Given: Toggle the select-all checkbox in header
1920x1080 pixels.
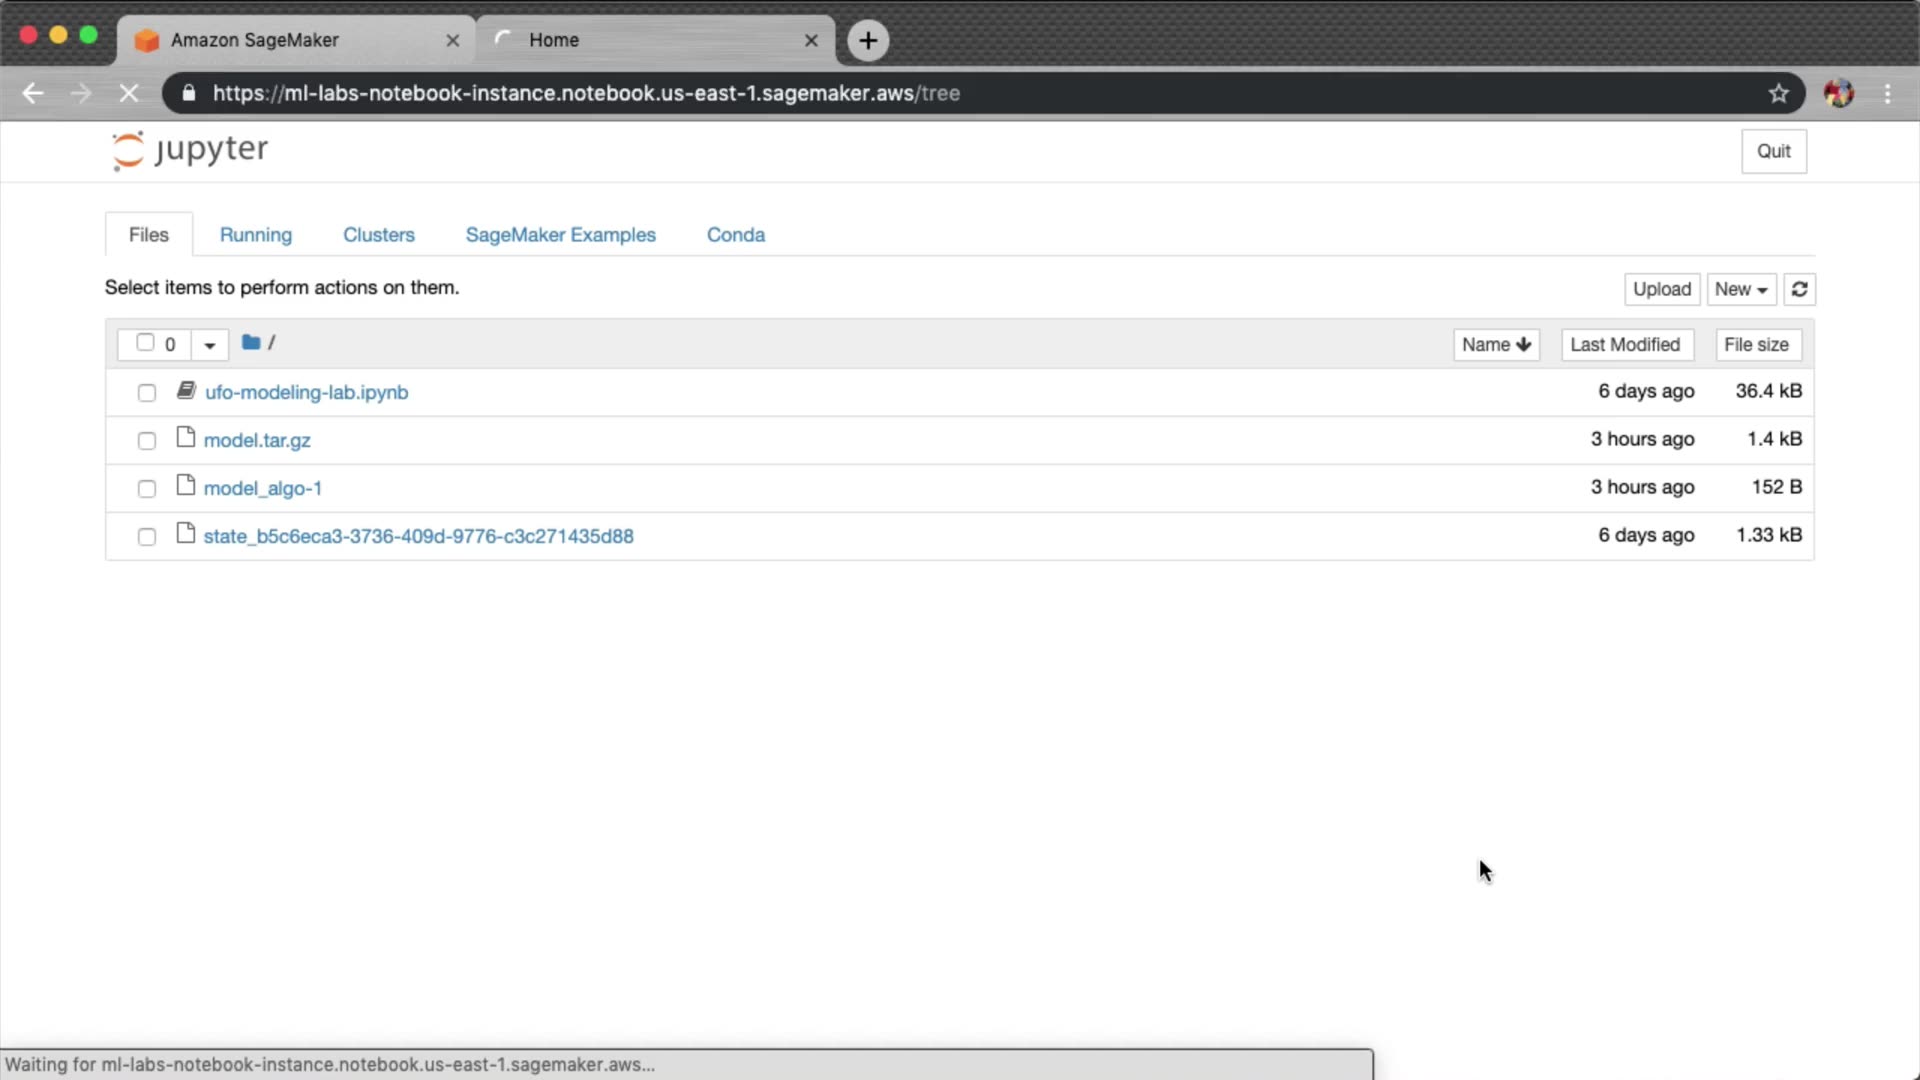Looking at the screenshot, I should (x=145, y=343).
